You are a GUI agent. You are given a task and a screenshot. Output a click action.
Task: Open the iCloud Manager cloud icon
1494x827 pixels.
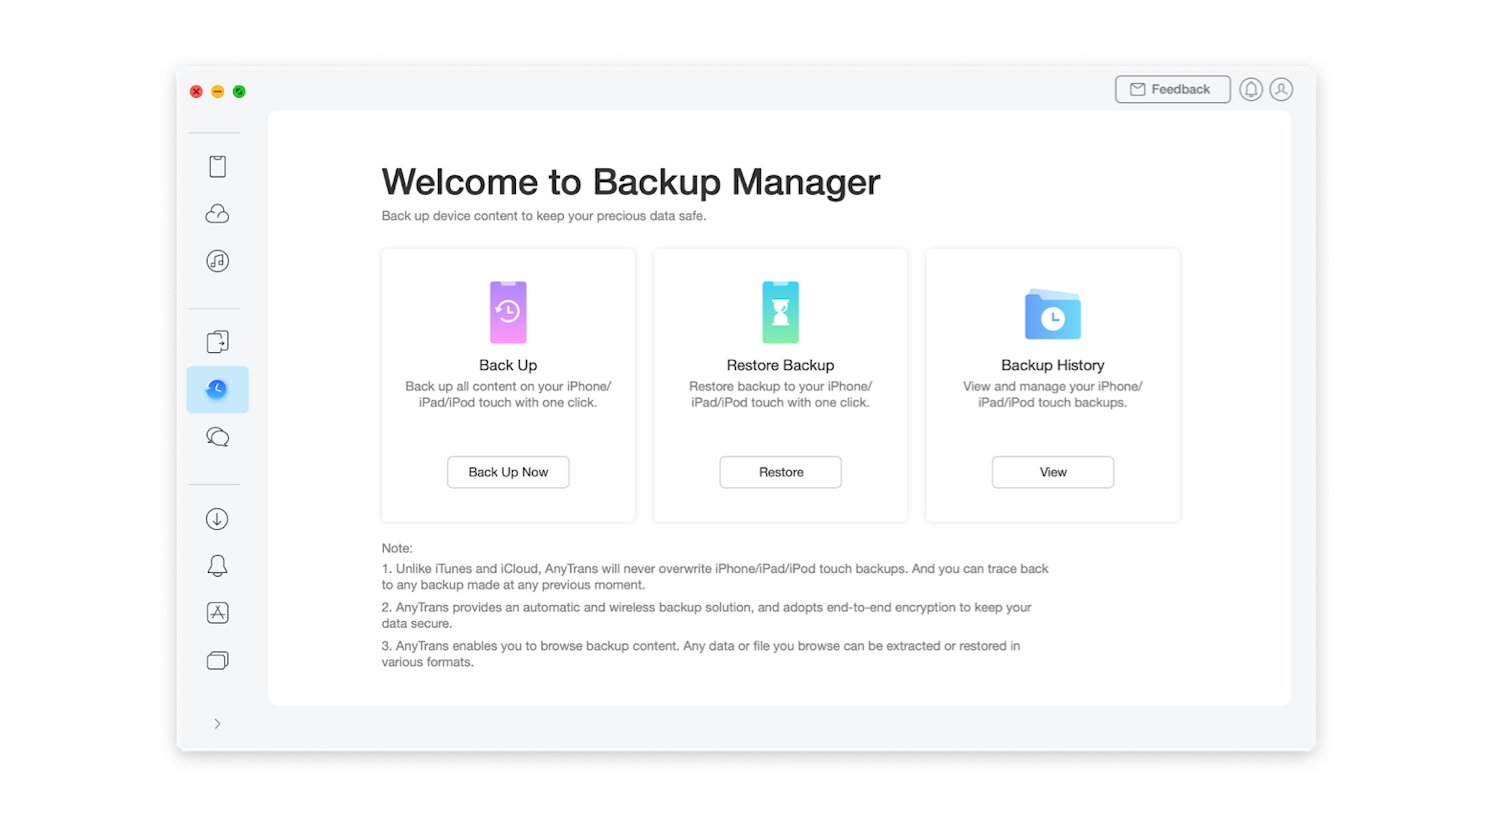tap(217, 213)
